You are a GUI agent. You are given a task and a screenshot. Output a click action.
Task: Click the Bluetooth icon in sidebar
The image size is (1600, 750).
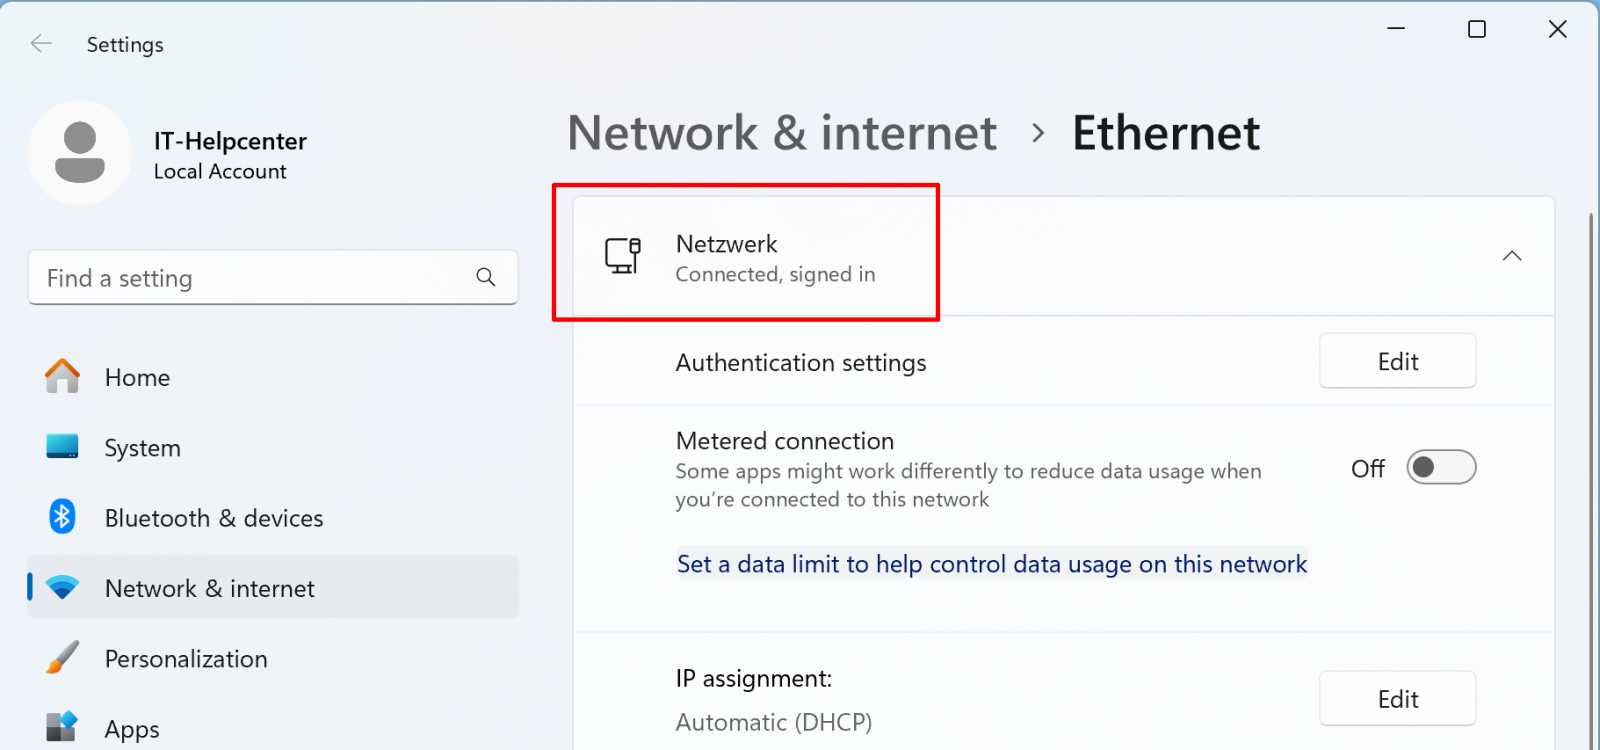62,517
